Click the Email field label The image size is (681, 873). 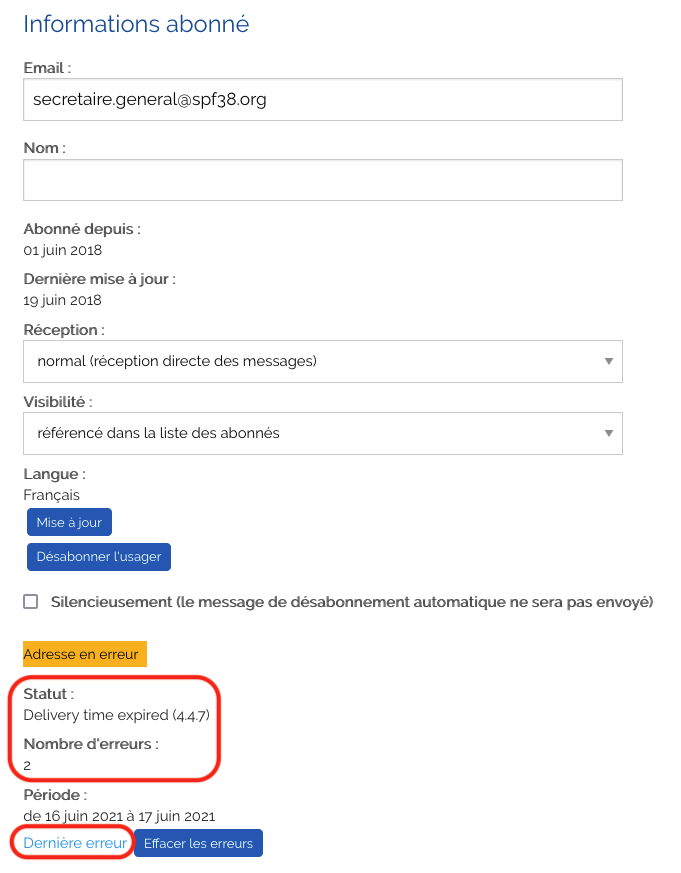47,68
